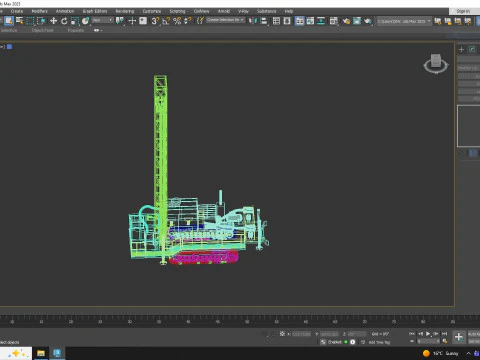
Task: Open the Scripting menu
Action: click(x=177, y=11)
